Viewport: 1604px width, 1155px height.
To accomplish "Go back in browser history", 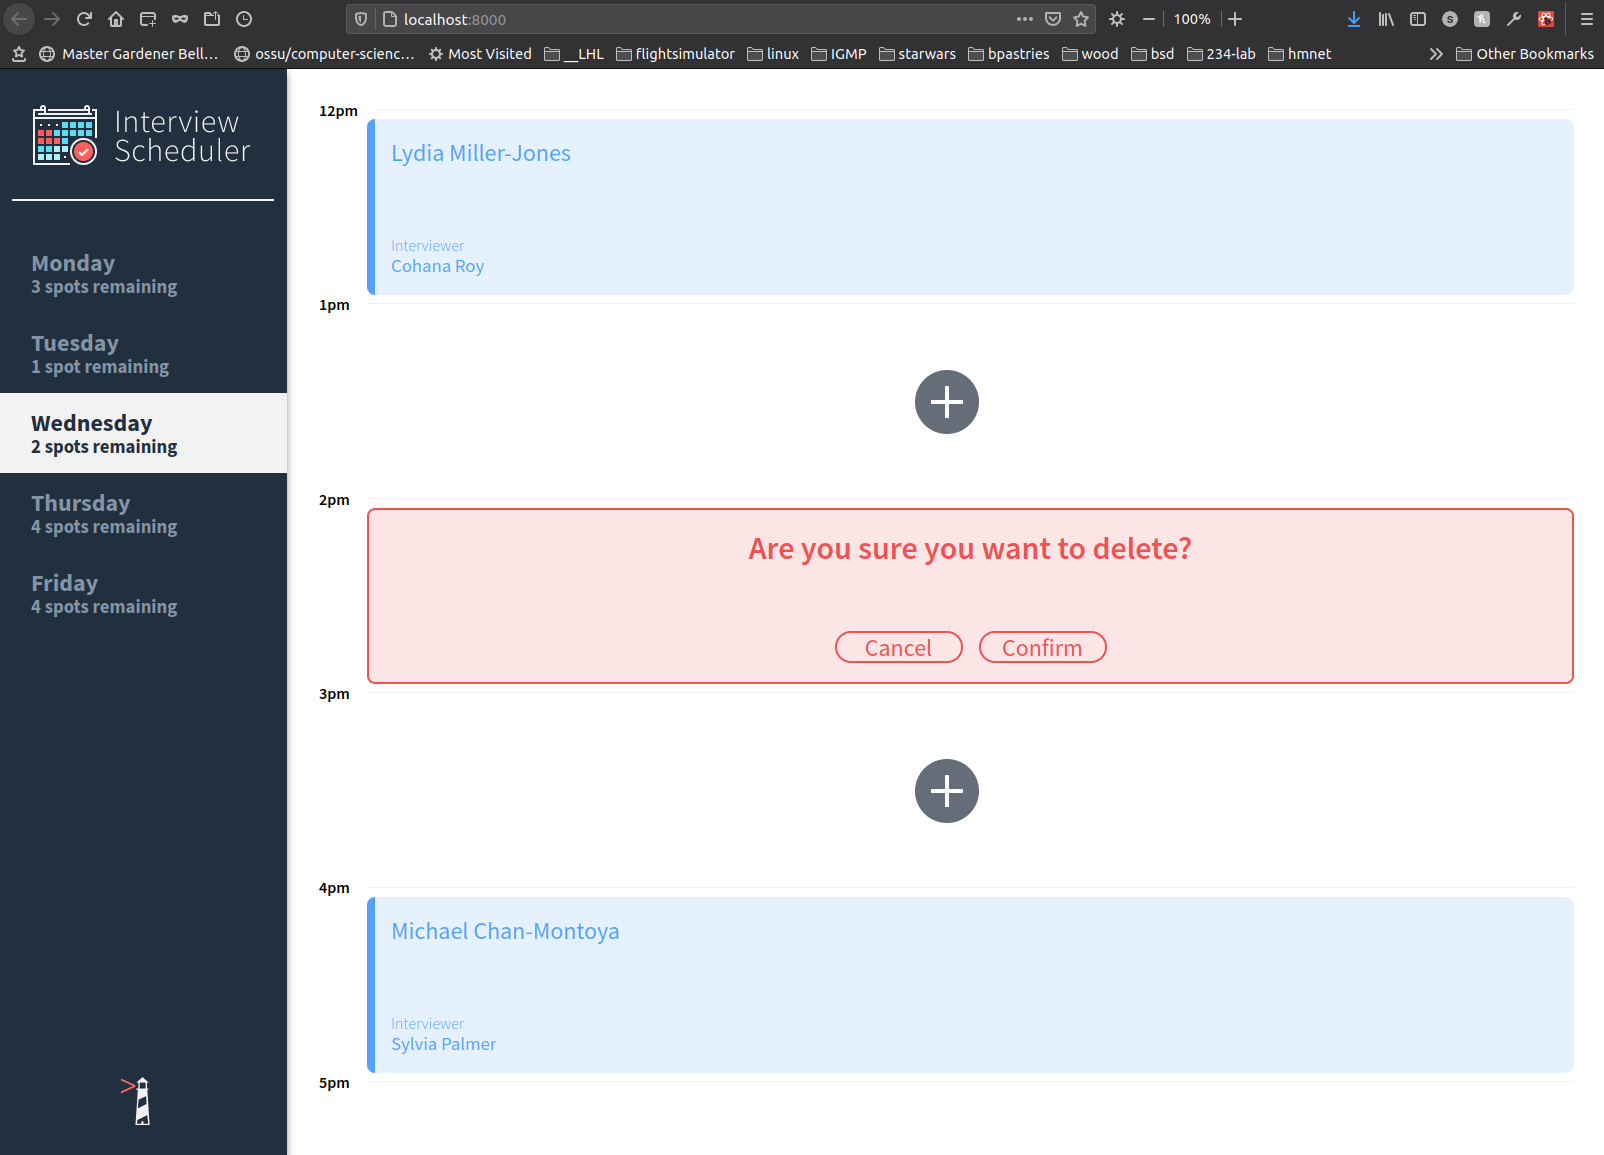I will [20, 19].
